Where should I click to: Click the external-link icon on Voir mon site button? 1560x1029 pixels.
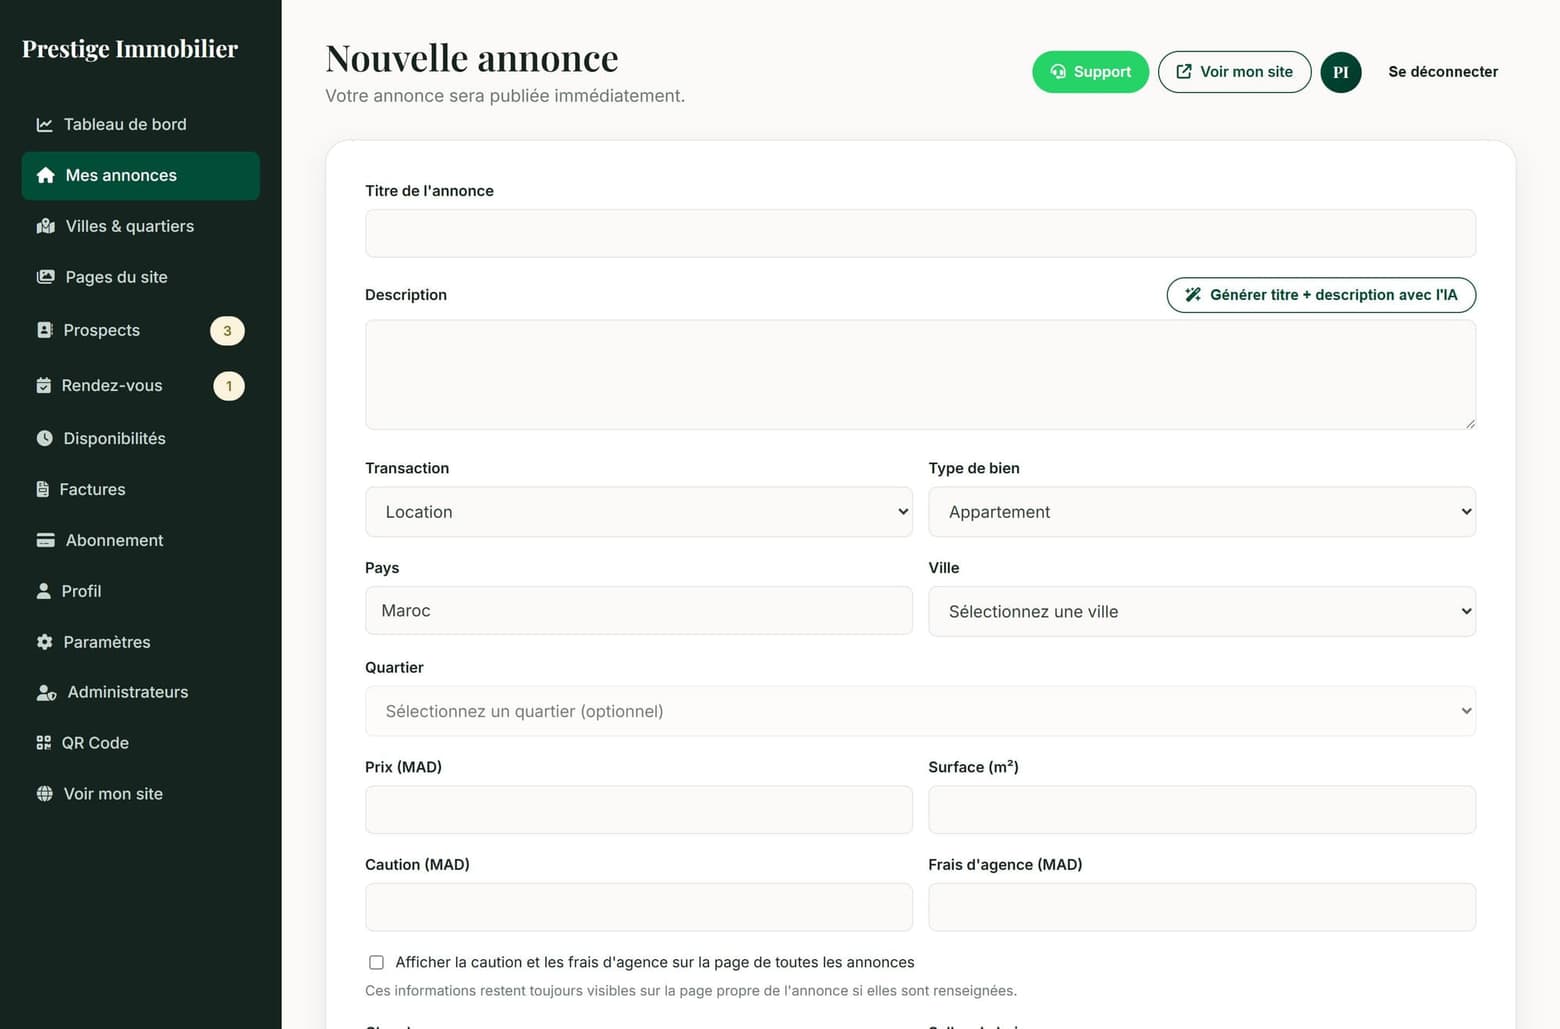pos(1184,72)
